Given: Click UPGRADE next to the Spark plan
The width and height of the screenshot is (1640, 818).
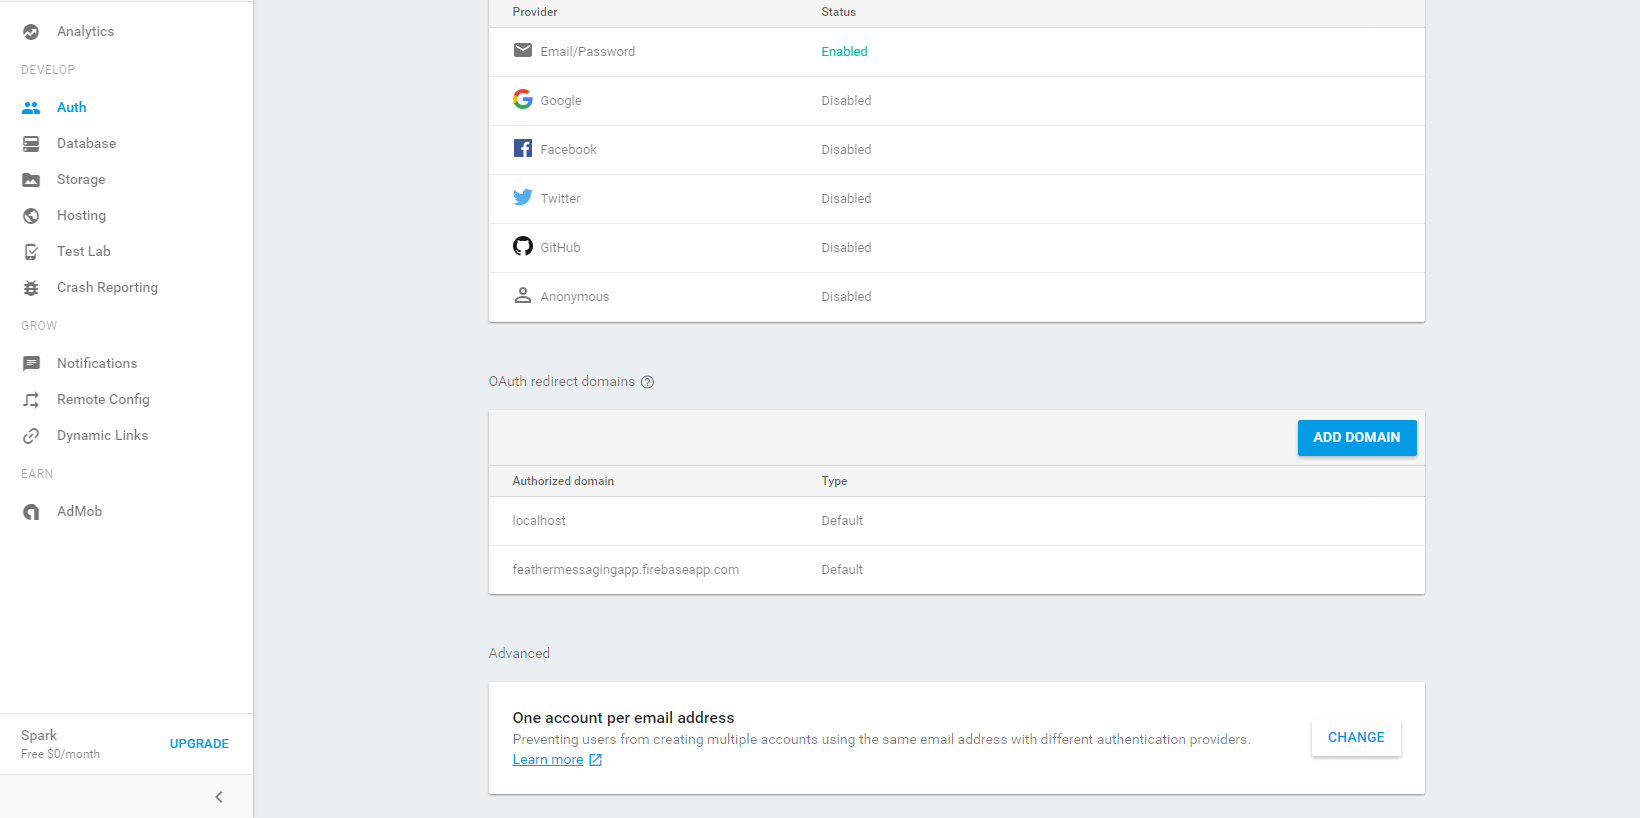Looking at the screenshot, I should click(x=199, y=744).
